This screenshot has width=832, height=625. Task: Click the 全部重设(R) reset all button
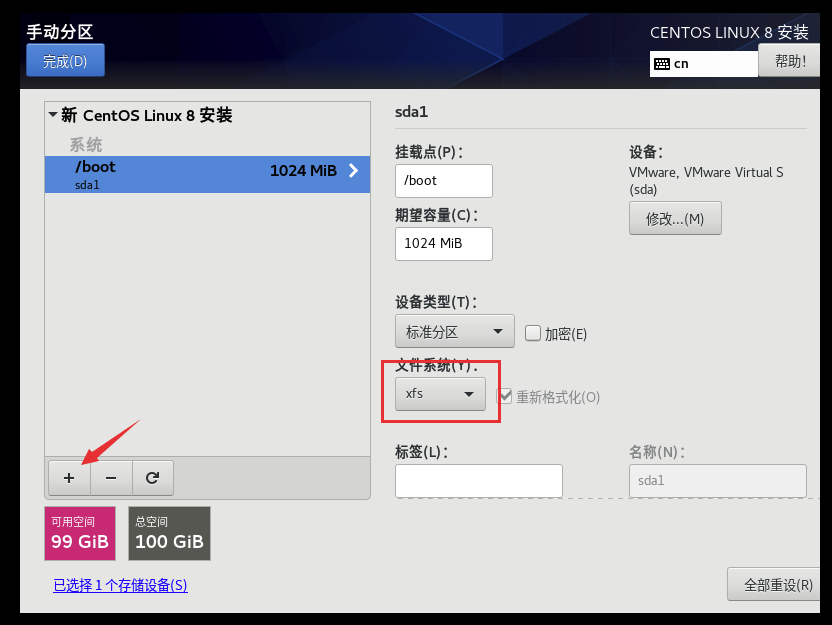774,584
